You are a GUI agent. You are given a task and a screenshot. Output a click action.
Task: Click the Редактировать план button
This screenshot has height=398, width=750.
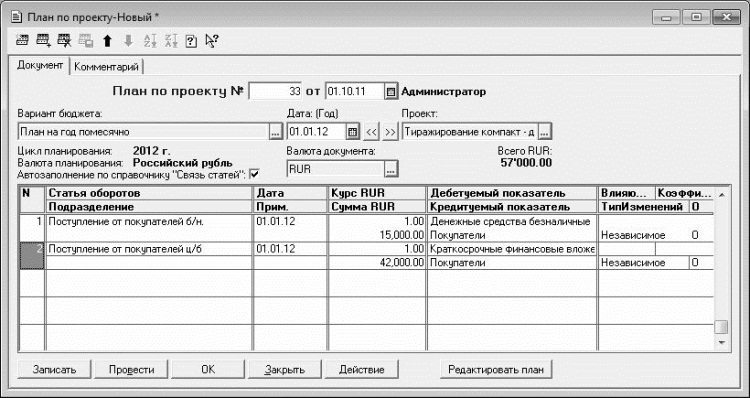click(x=496, y=370)
